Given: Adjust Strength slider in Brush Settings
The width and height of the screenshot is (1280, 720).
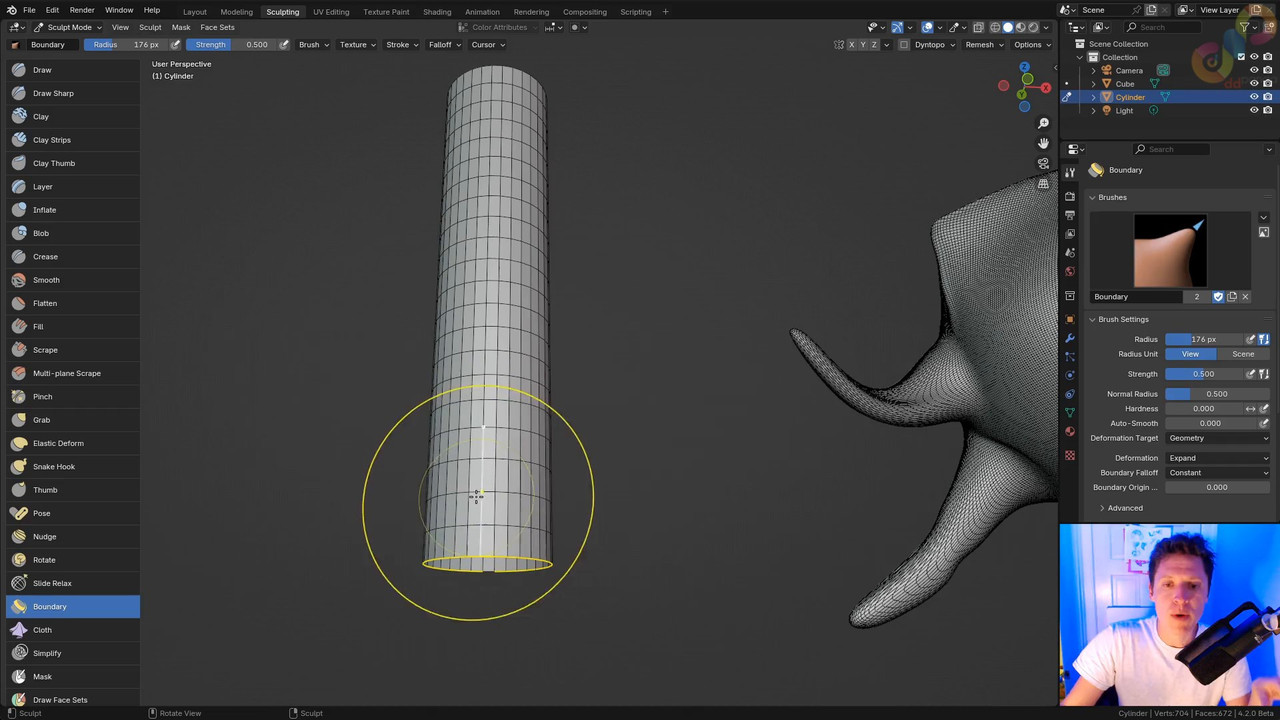Looking at the screenshot, I should tap(1204, 374).
